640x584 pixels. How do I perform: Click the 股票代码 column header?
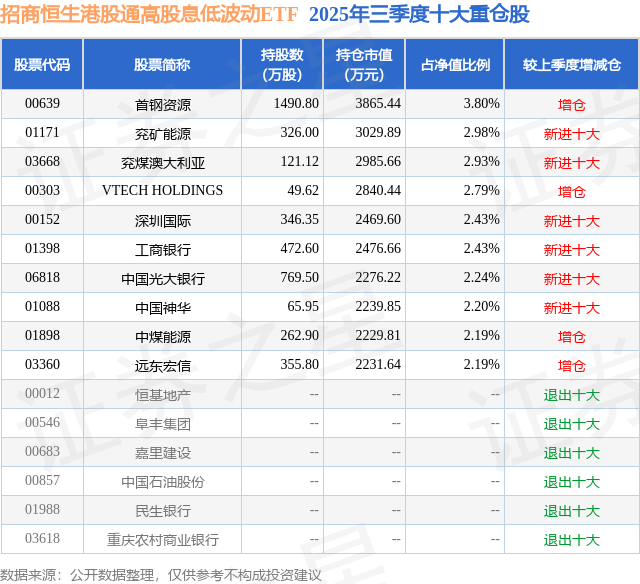click(42, 64)
